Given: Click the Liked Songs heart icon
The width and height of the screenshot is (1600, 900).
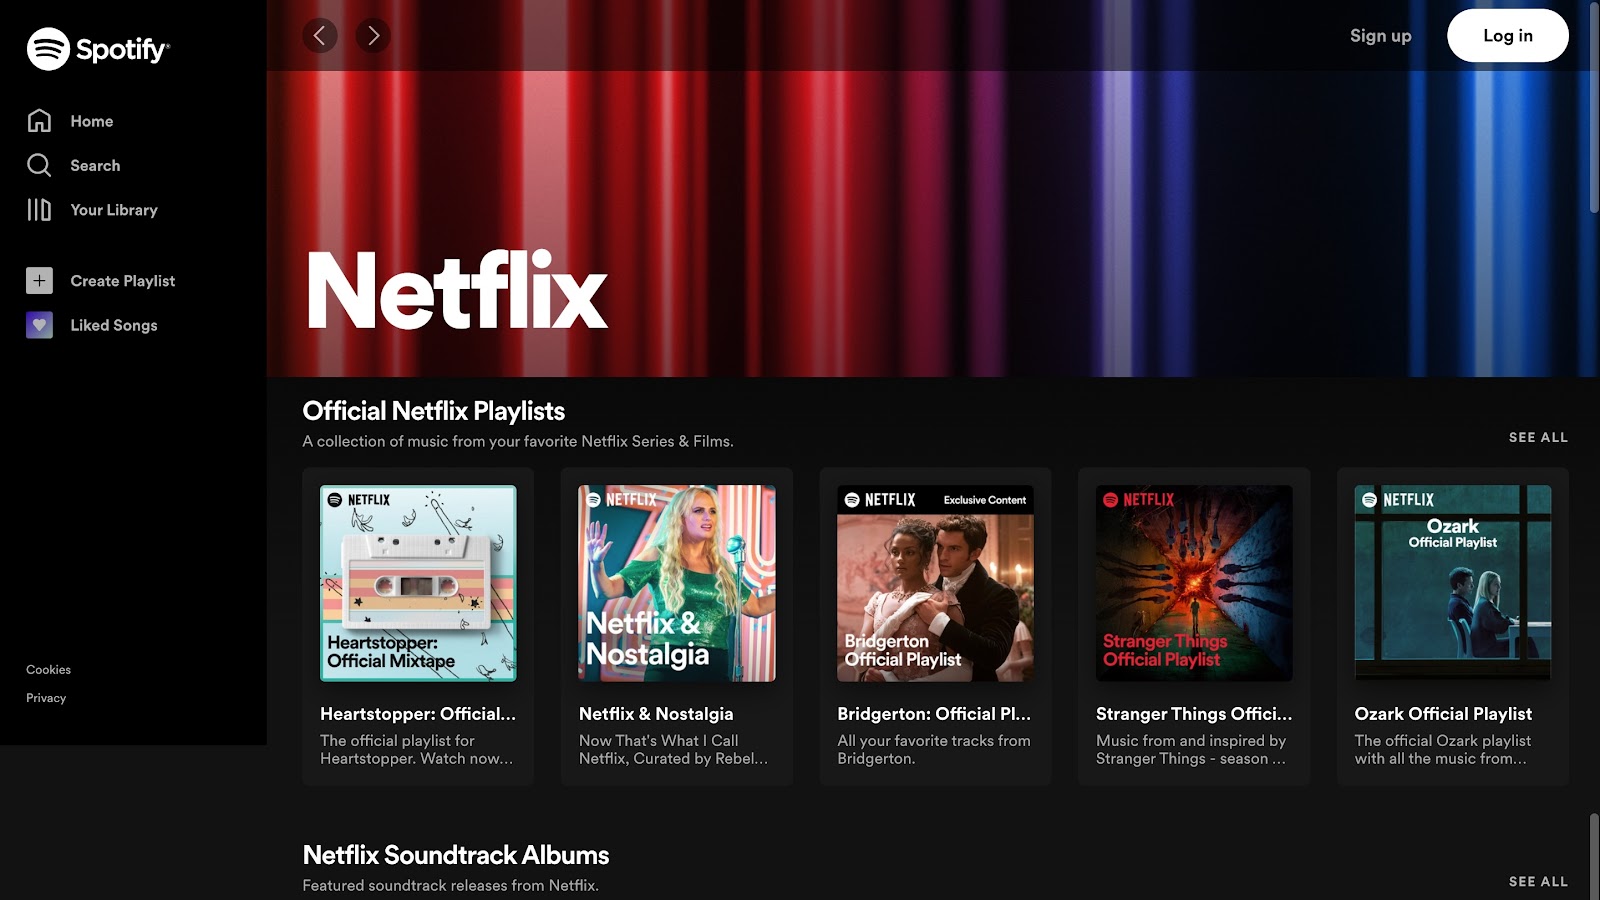Looking at the screenshot, I should click(39, 325).
